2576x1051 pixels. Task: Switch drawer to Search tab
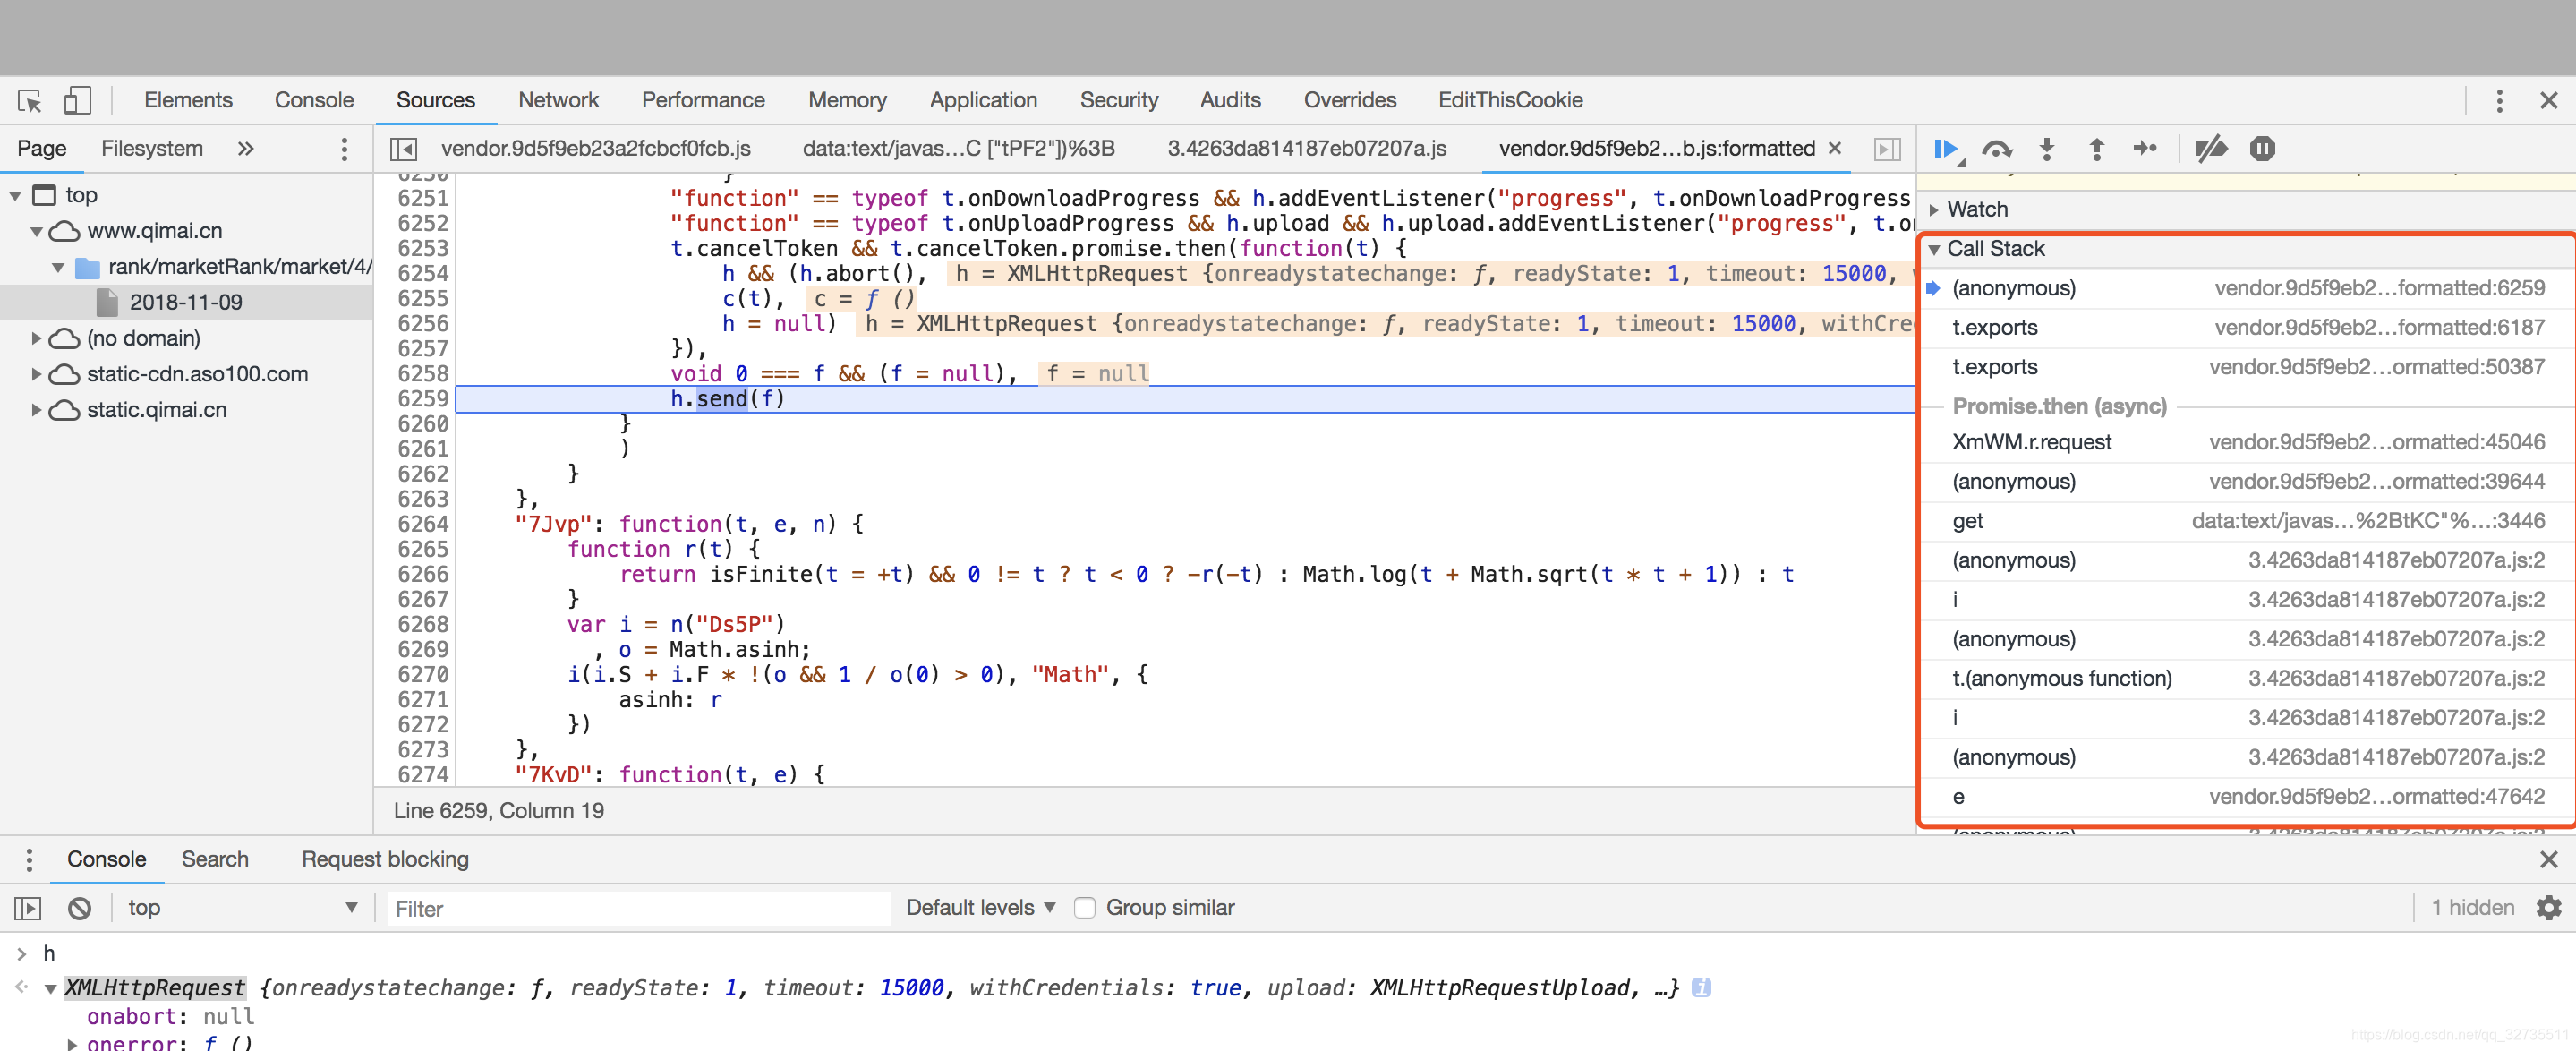coord(215,859)
